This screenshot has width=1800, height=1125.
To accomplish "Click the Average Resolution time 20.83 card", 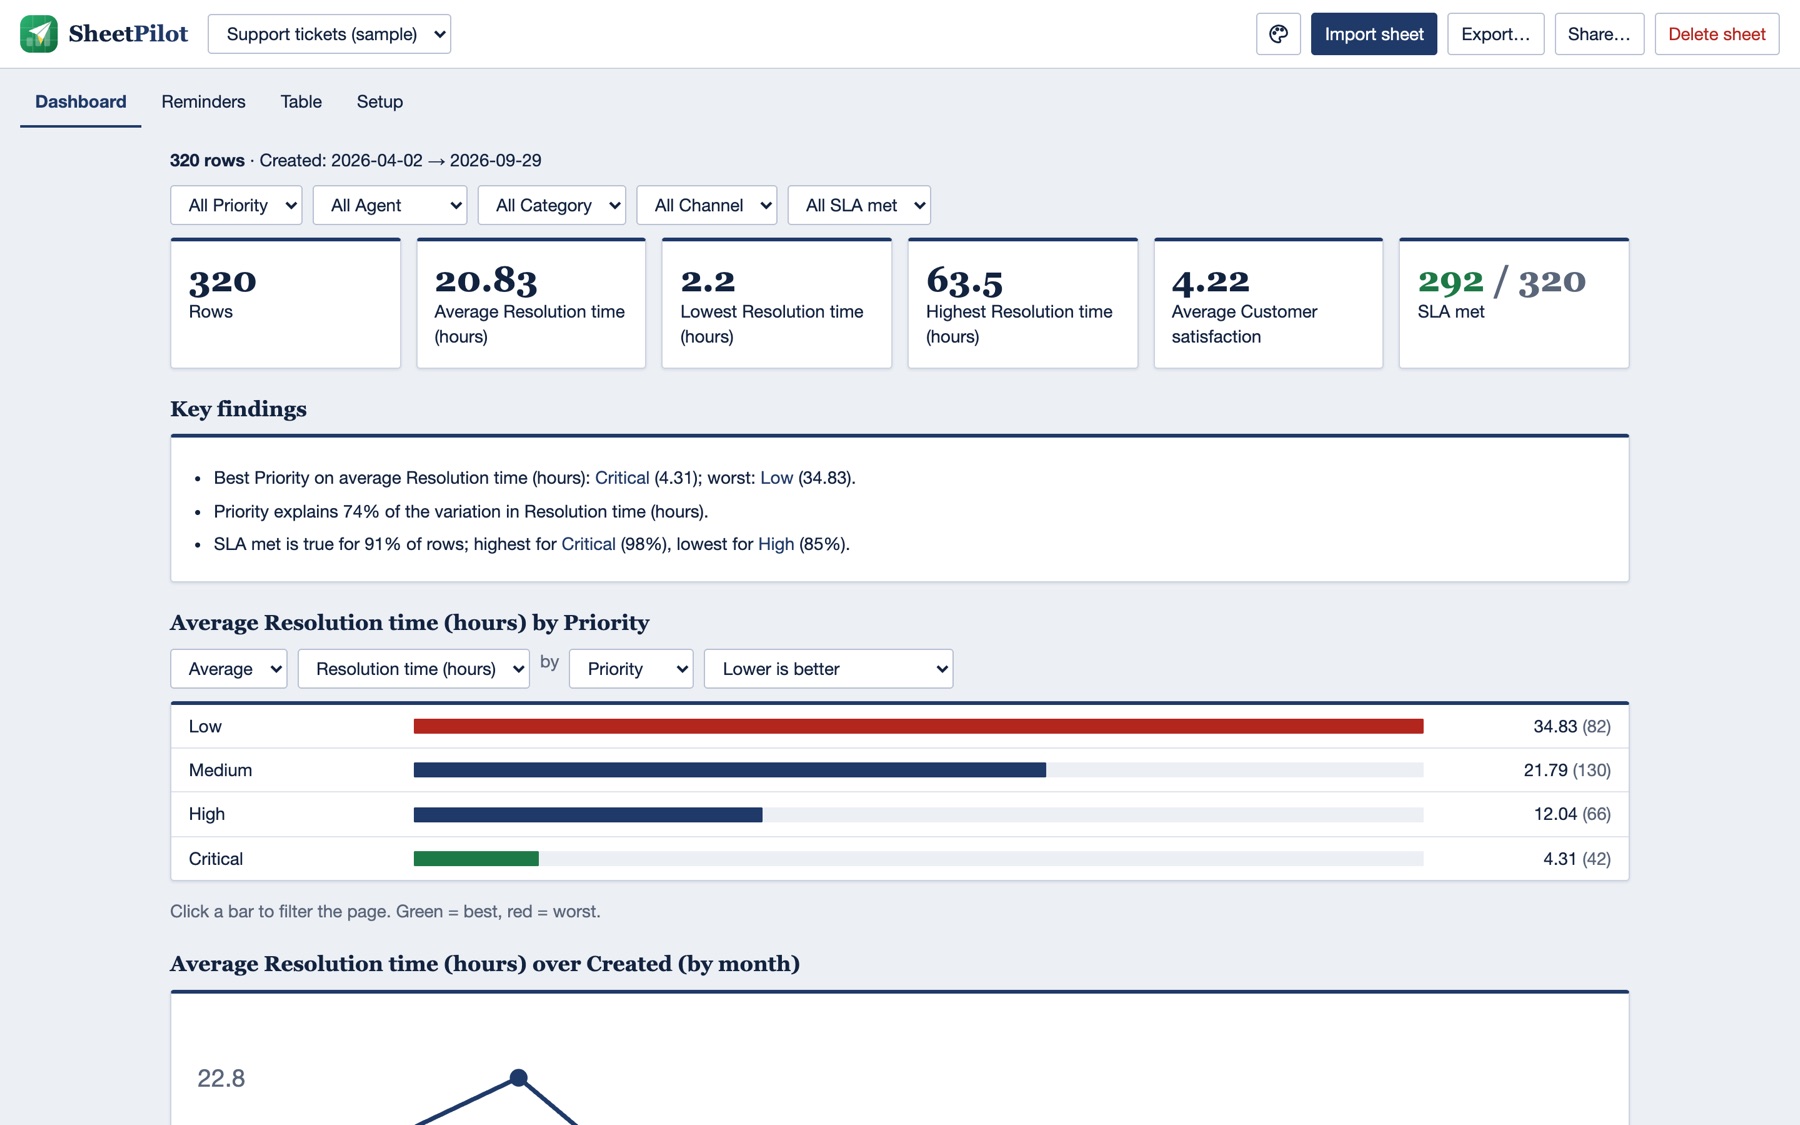I will [x=531, y=303].
